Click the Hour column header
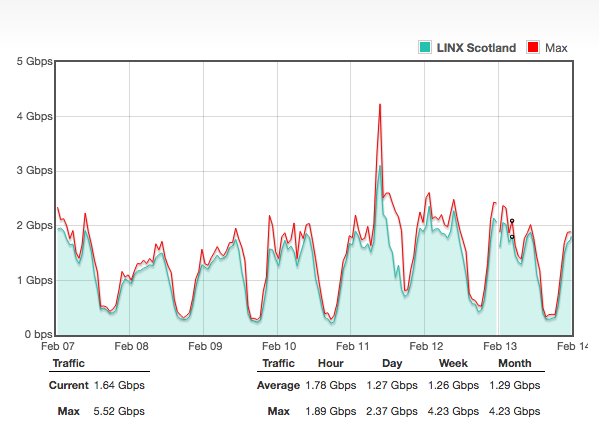Viewport: 599px width, 435px height. click(x=331, y=363)
